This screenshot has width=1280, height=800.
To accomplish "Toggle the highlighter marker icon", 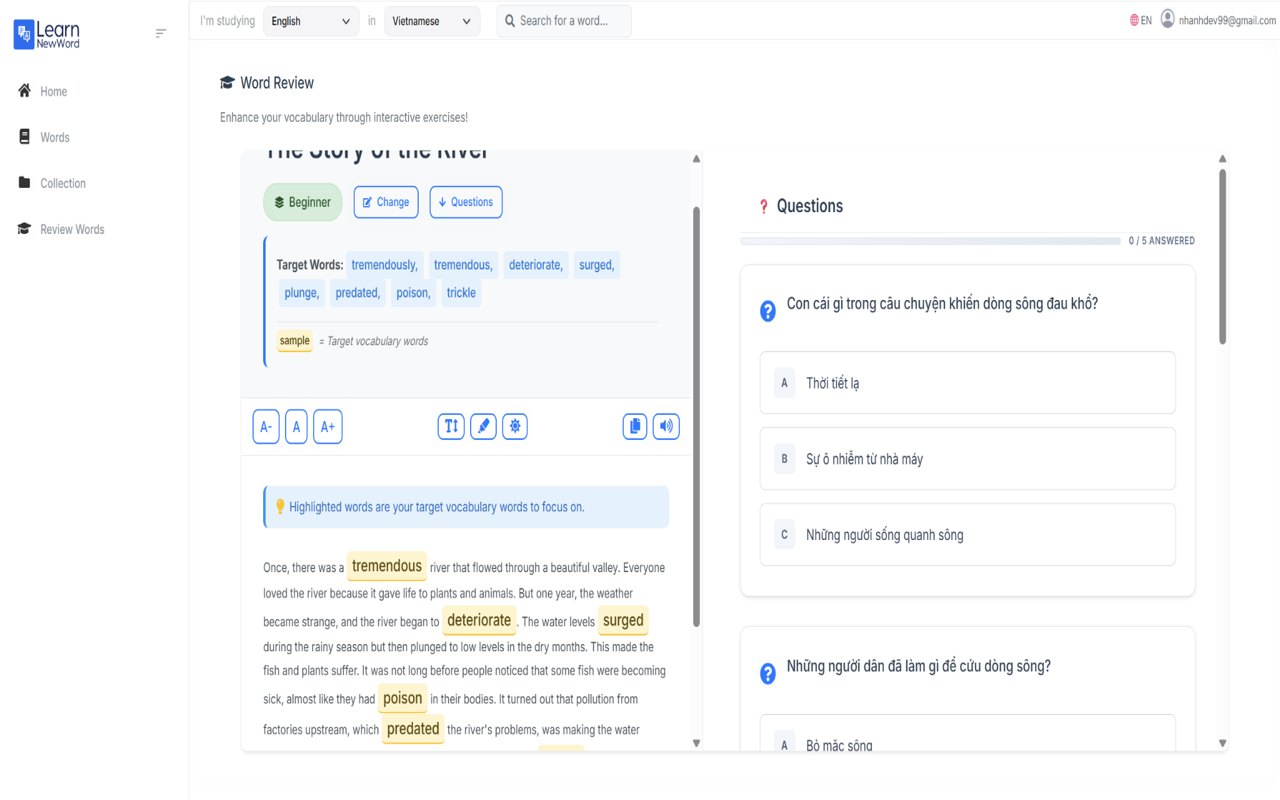I will coord(483,426).
